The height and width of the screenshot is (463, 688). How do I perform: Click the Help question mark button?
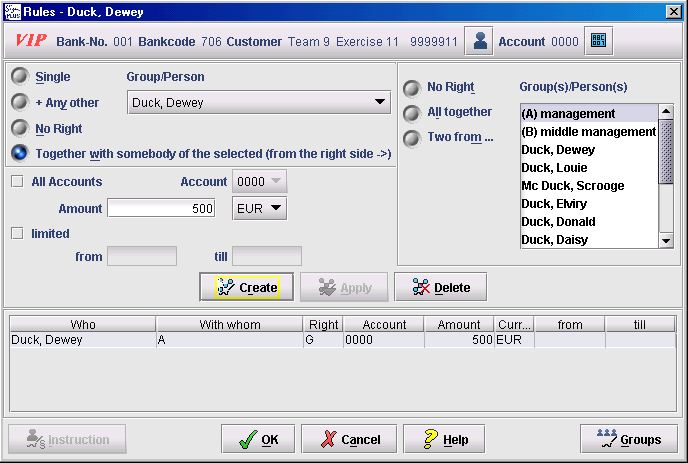443,439
